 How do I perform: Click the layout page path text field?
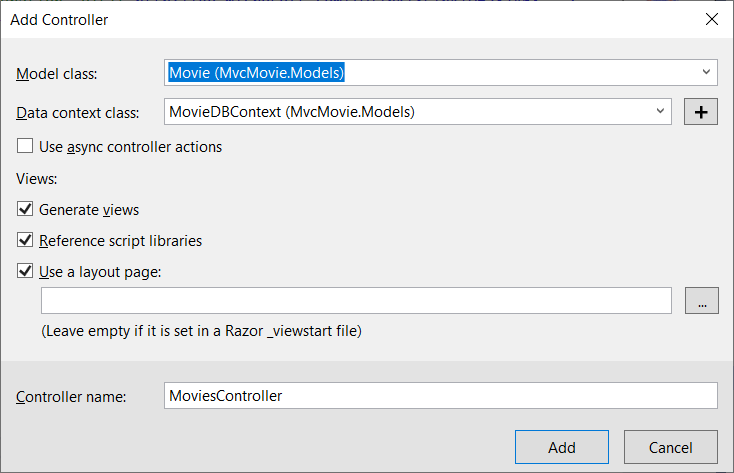pos(356,300)
